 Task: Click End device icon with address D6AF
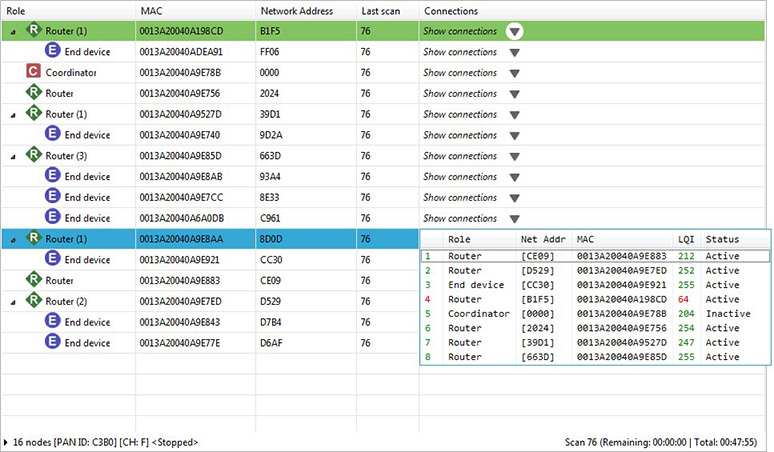pyautogui.click(x=52, y=341)
